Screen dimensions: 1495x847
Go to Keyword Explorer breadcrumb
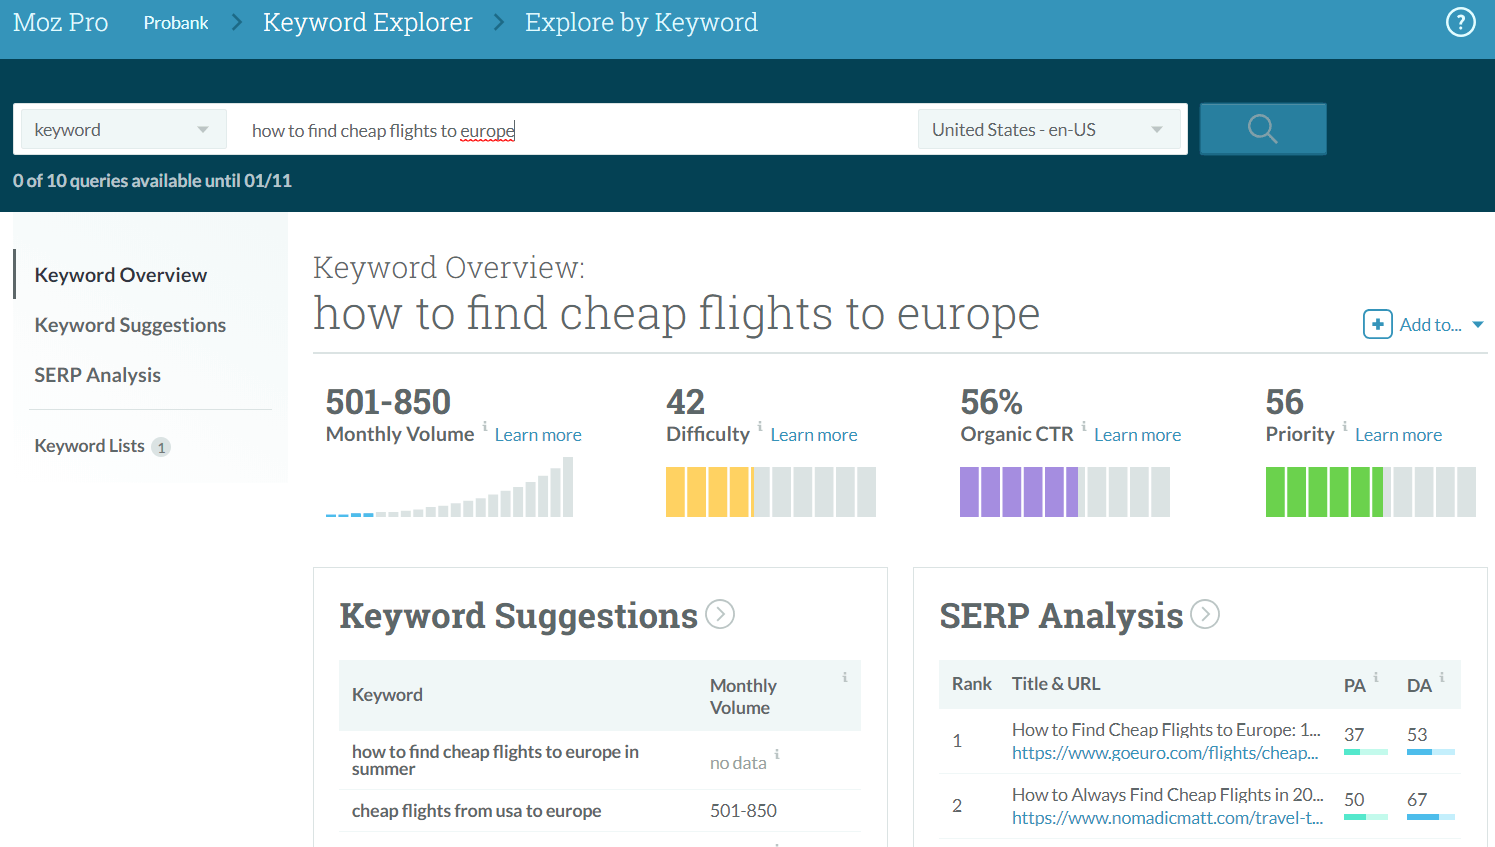point(367,22)
